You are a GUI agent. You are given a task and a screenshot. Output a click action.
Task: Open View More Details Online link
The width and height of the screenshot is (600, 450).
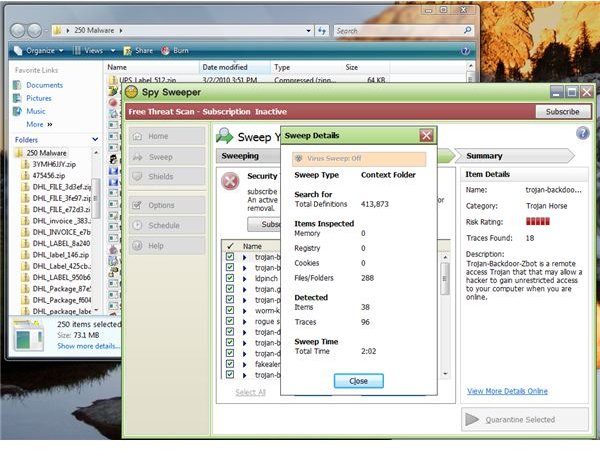pyautogui.click(x=507, y=391)
